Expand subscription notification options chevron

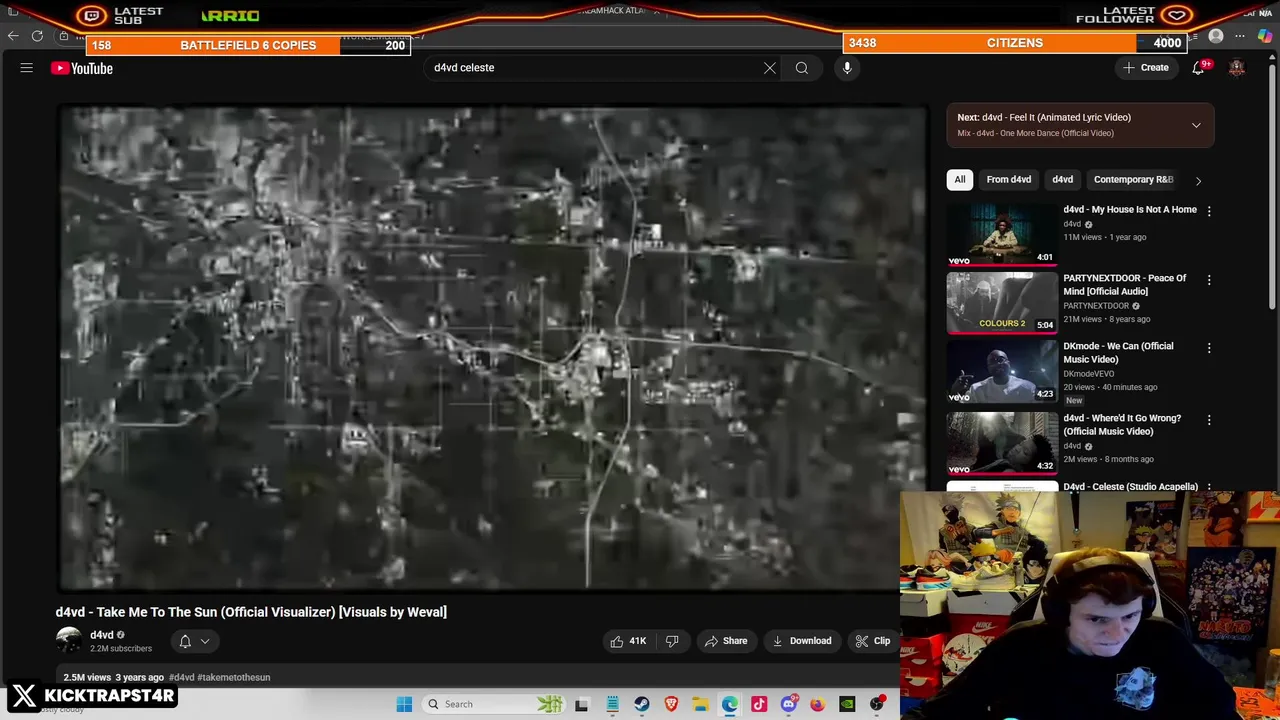[x=205, y=641]
